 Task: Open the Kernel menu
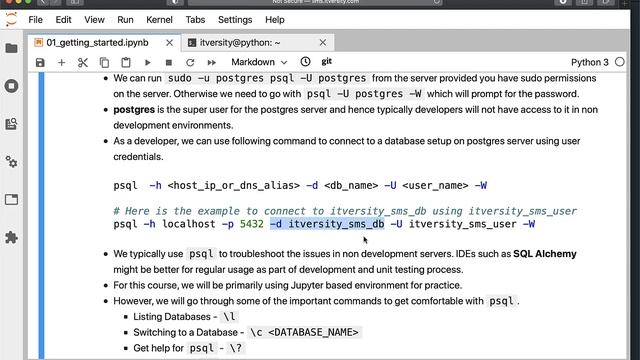[159, 20]
